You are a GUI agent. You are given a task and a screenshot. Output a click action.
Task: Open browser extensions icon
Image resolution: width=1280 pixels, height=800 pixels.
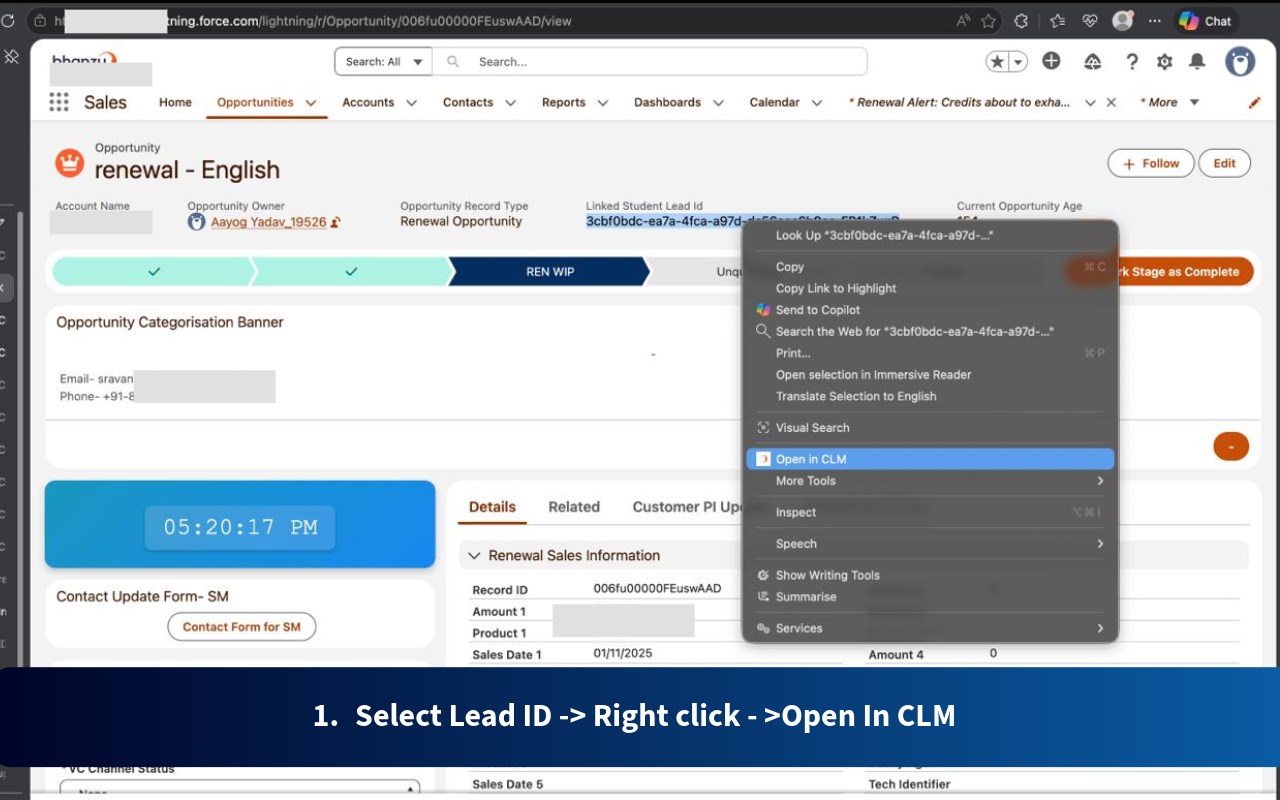tap(1021, 20)
